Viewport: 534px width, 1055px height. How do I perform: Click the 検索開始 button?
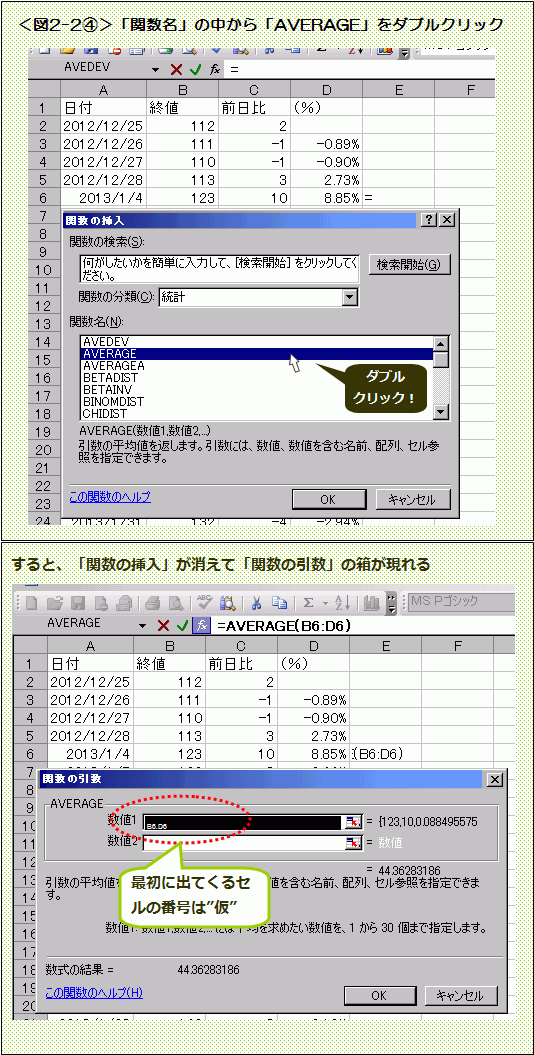point(409,264)
